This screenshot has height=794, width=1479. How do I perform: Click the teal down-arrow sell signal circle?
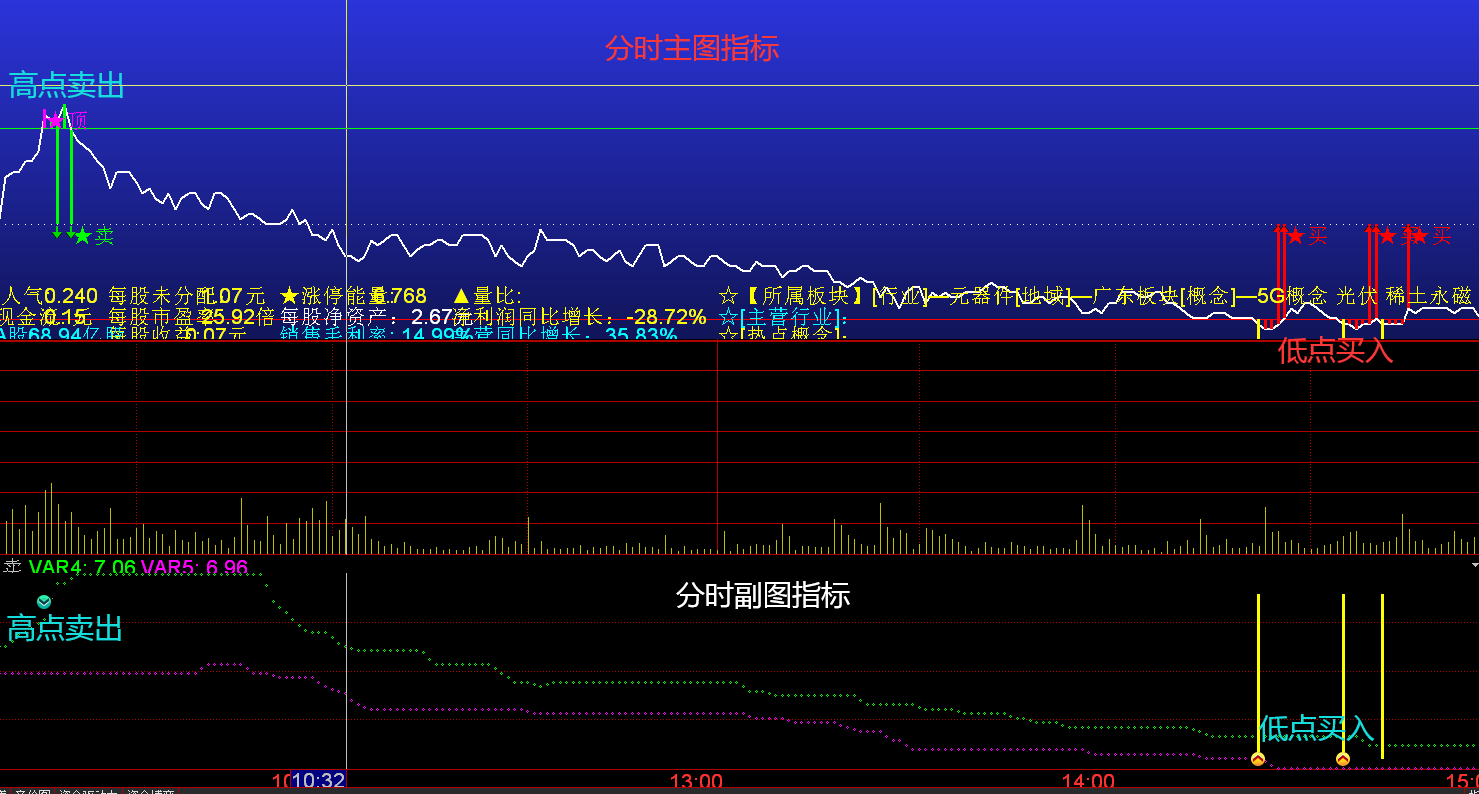click(x=44, y=601)
